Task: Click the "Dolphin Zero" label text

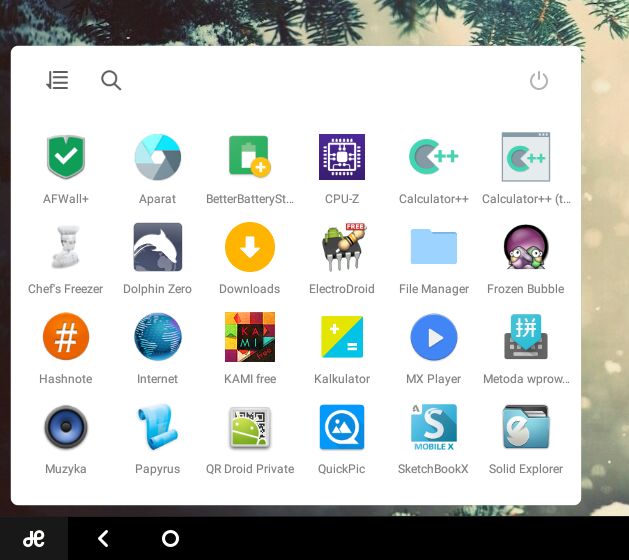Action: [157, 289]
